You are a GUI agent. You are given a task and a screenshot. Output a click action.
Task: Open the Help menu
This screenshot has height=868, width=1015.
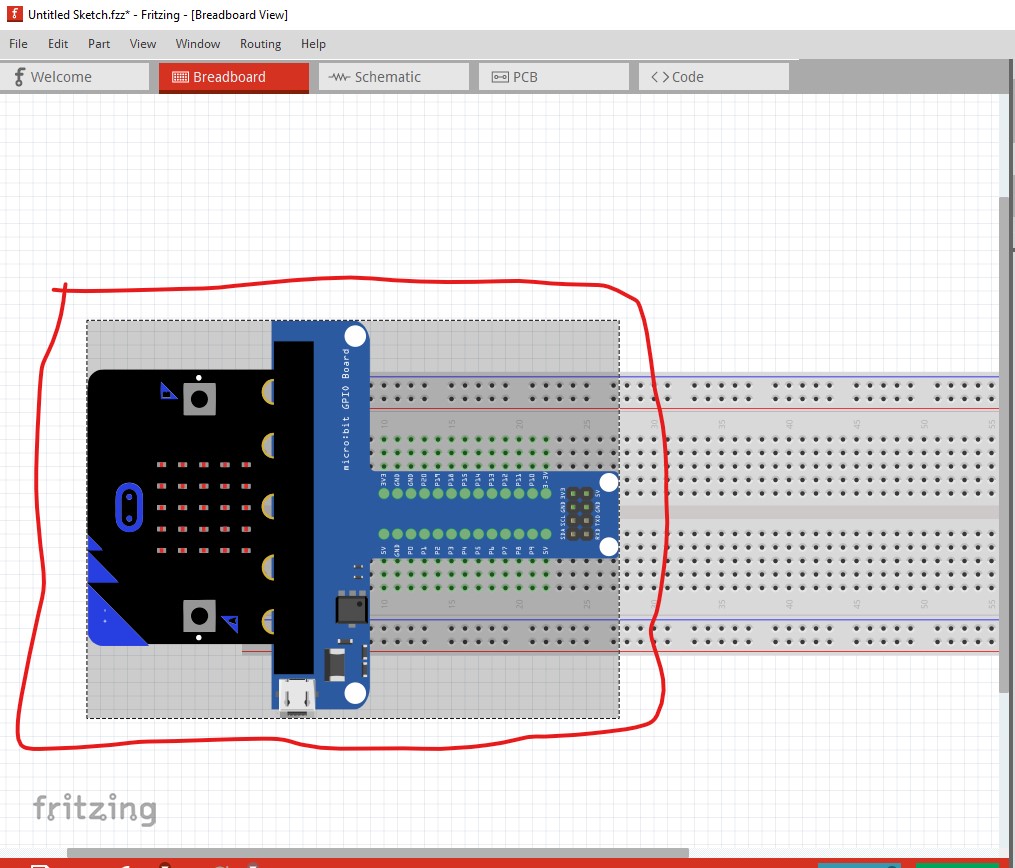coord(313,44)
